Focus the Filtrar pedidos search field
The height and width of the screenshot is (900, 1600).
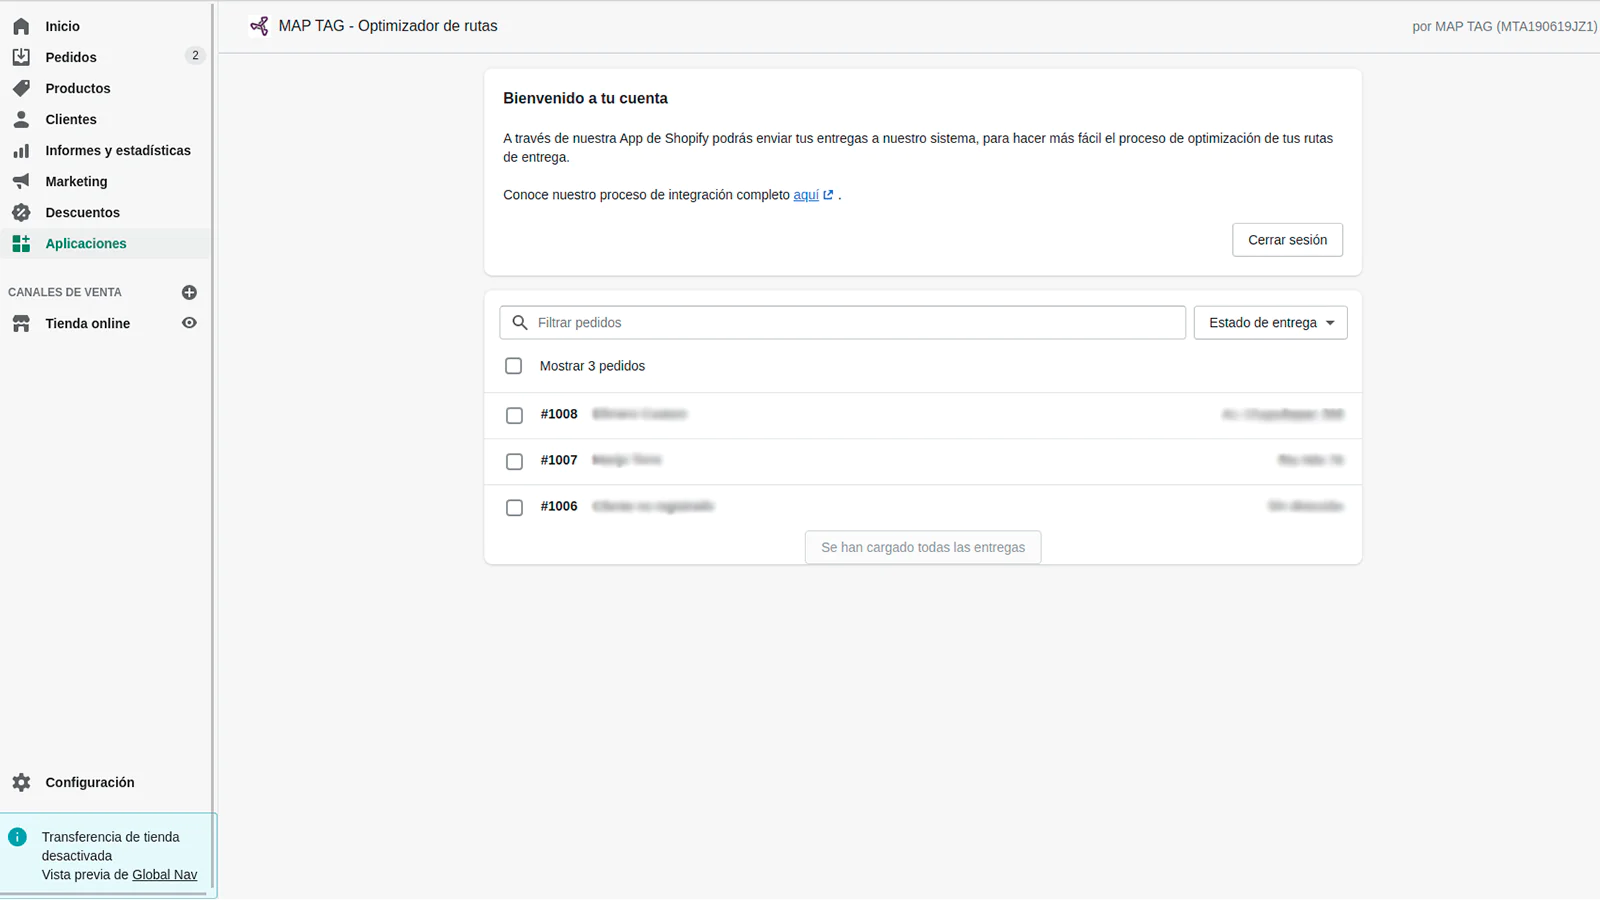(x=855, y=323)
